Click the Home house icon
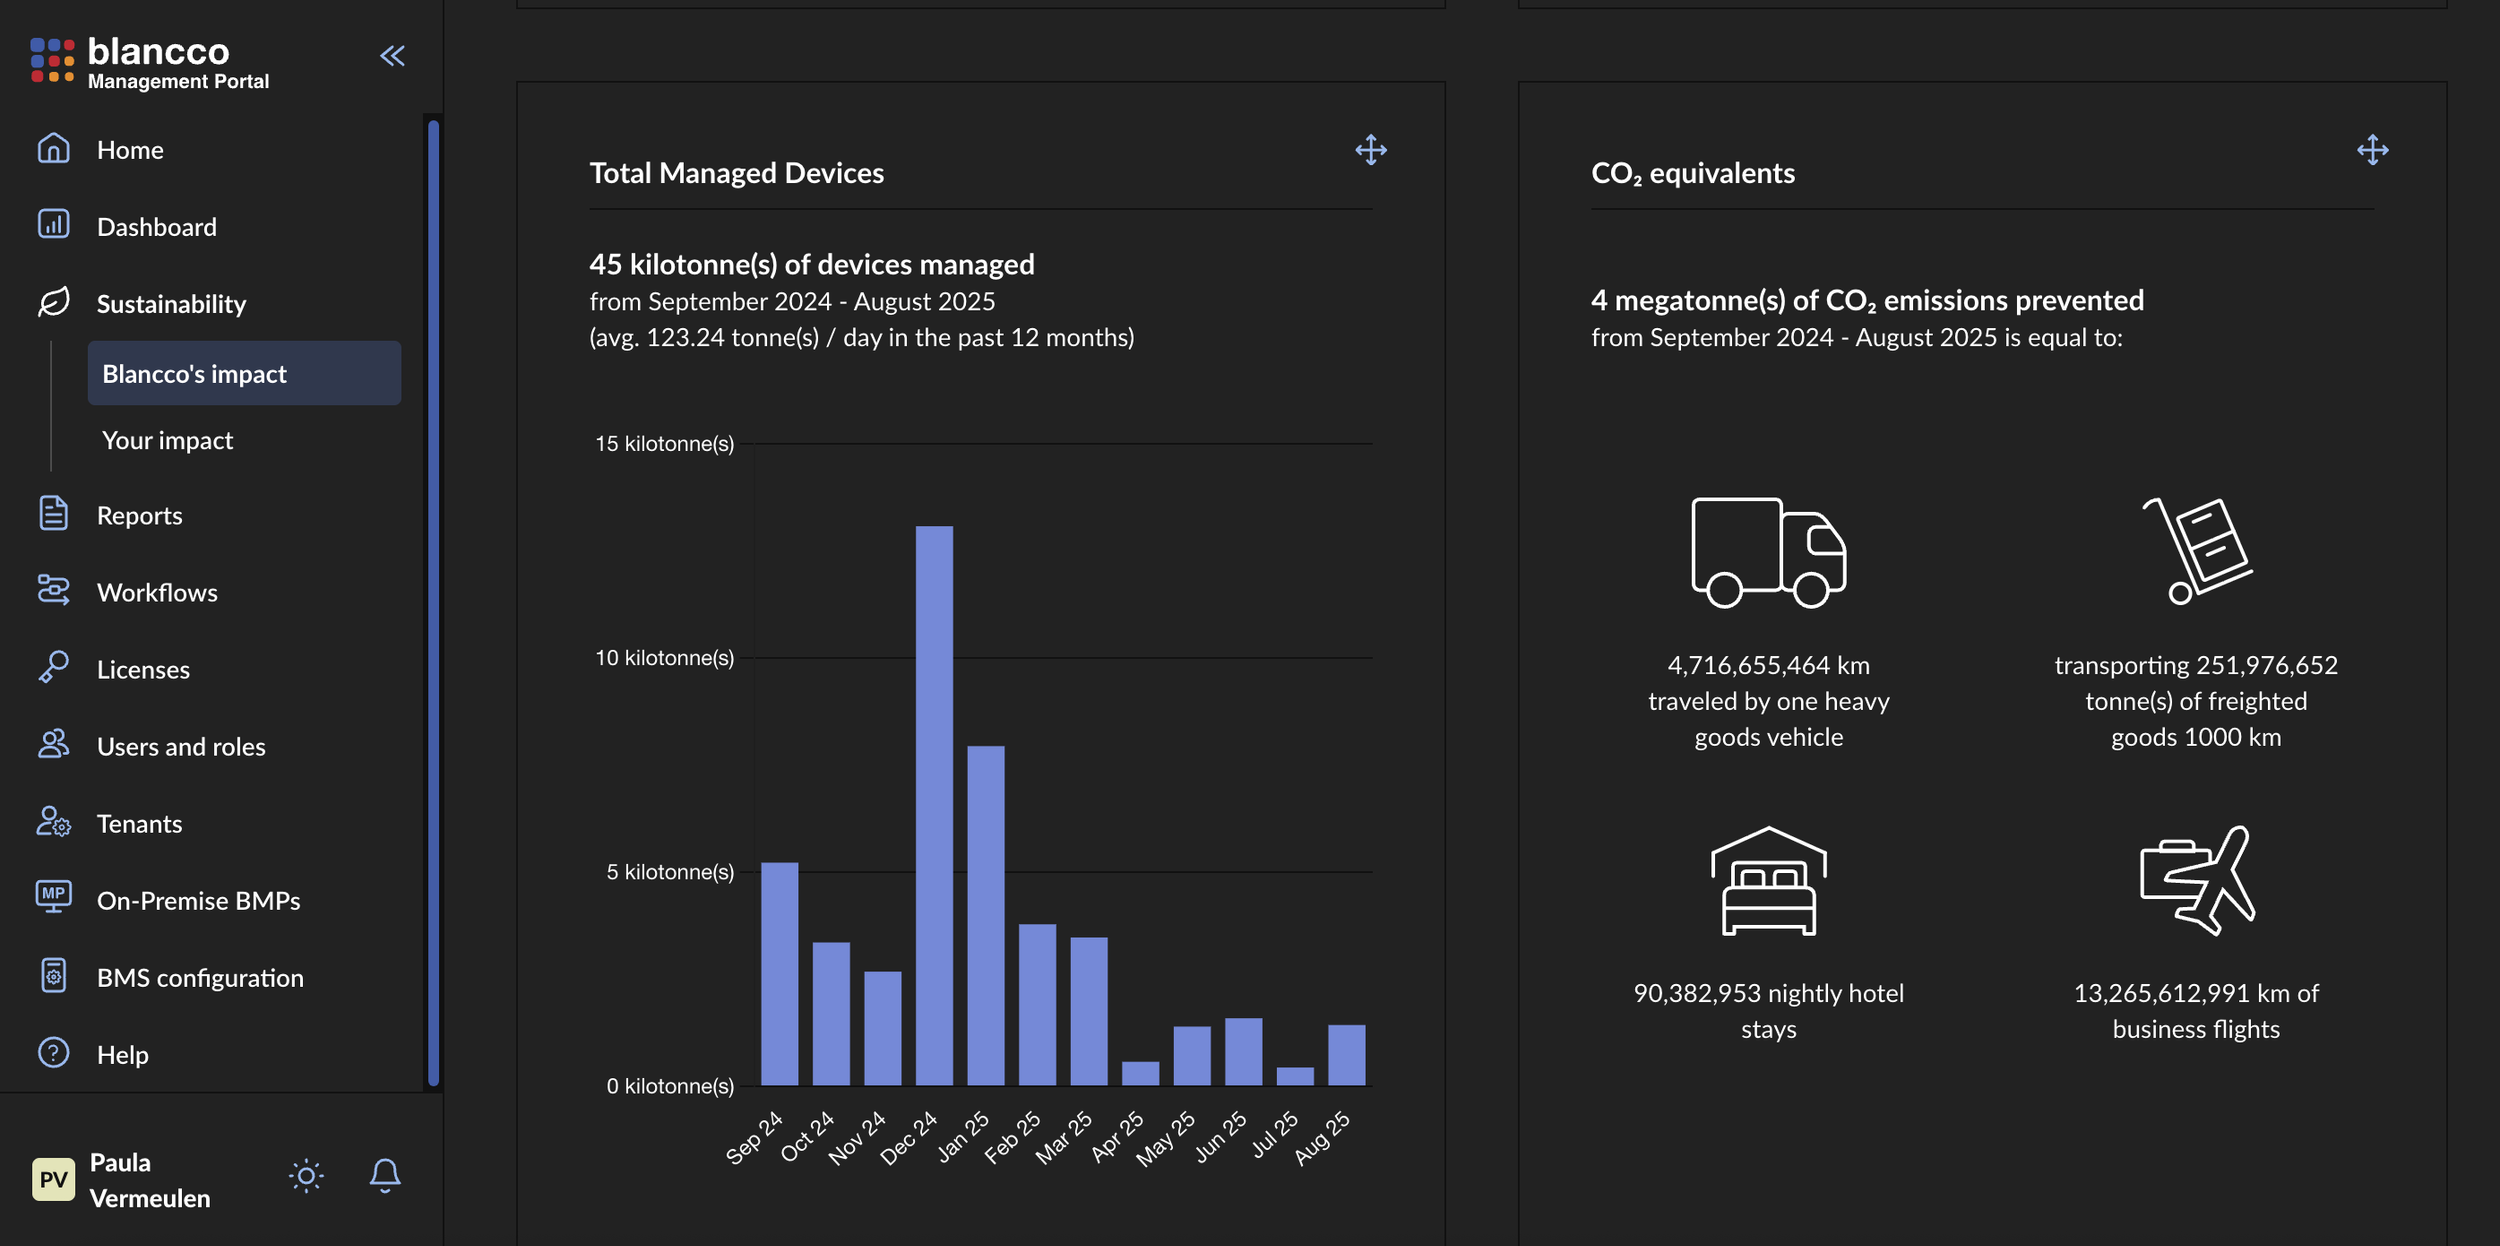The height and width of the screenshot is (1246, 2500). tap(53, 149)
